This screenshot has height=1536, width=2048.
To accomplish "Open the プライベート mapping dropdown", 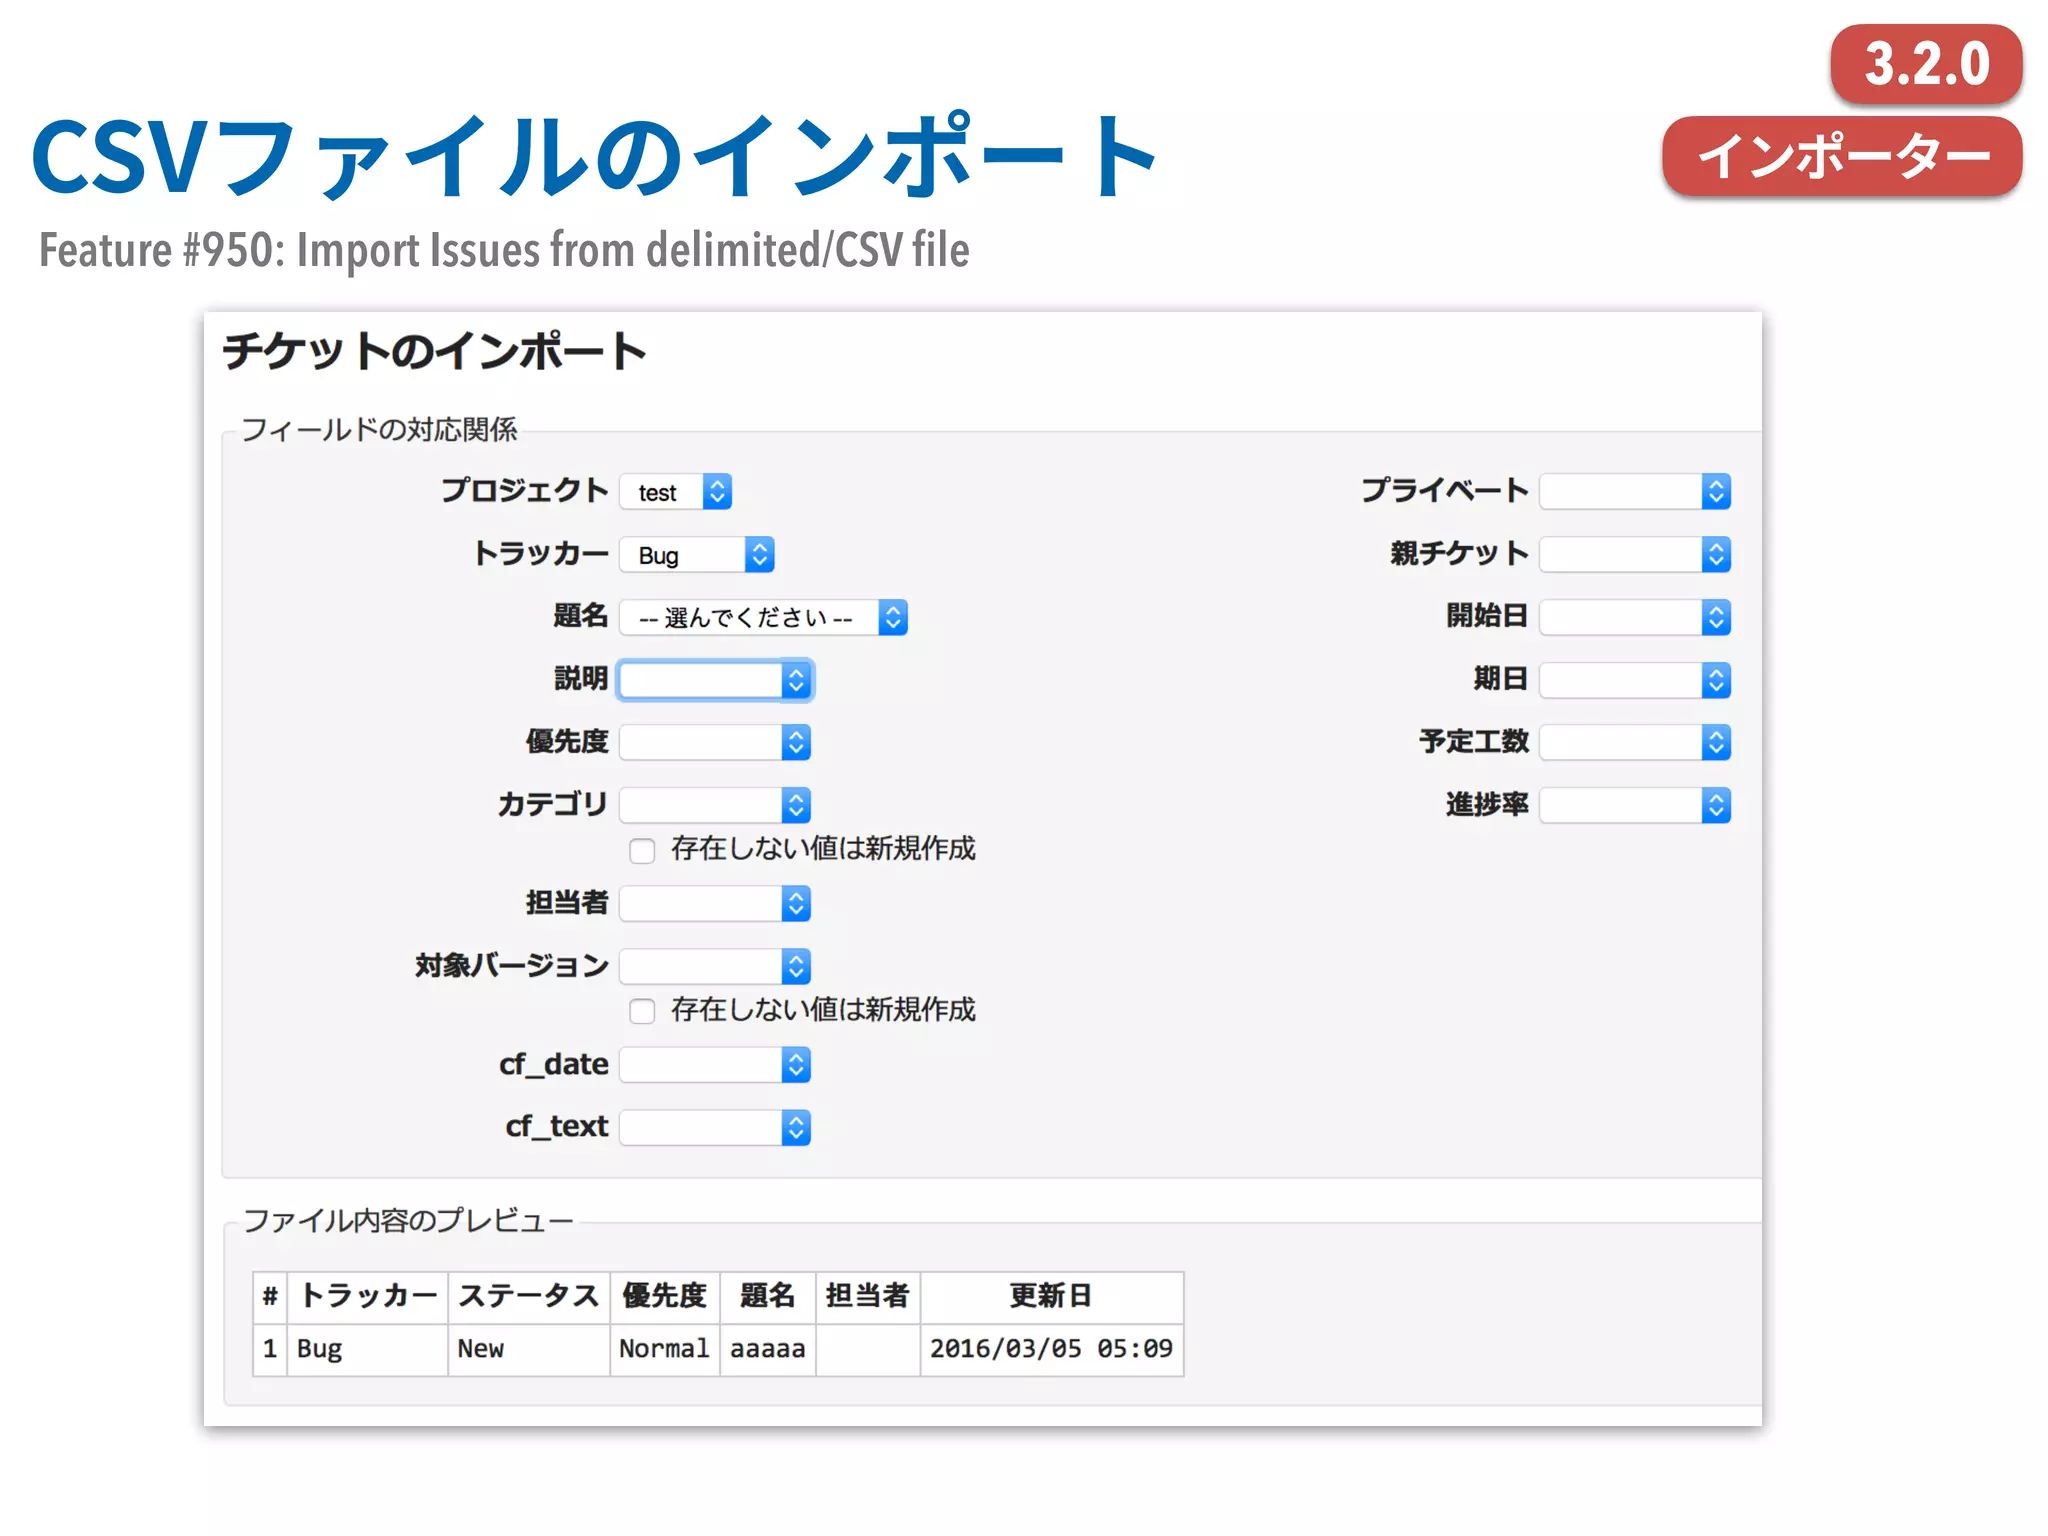I will click(x=1635, y=492).
